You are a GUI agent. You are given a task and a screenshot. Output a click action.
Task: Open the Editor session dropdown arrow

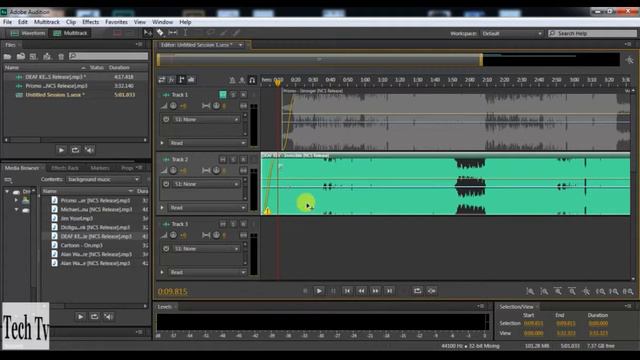(241, 45)
